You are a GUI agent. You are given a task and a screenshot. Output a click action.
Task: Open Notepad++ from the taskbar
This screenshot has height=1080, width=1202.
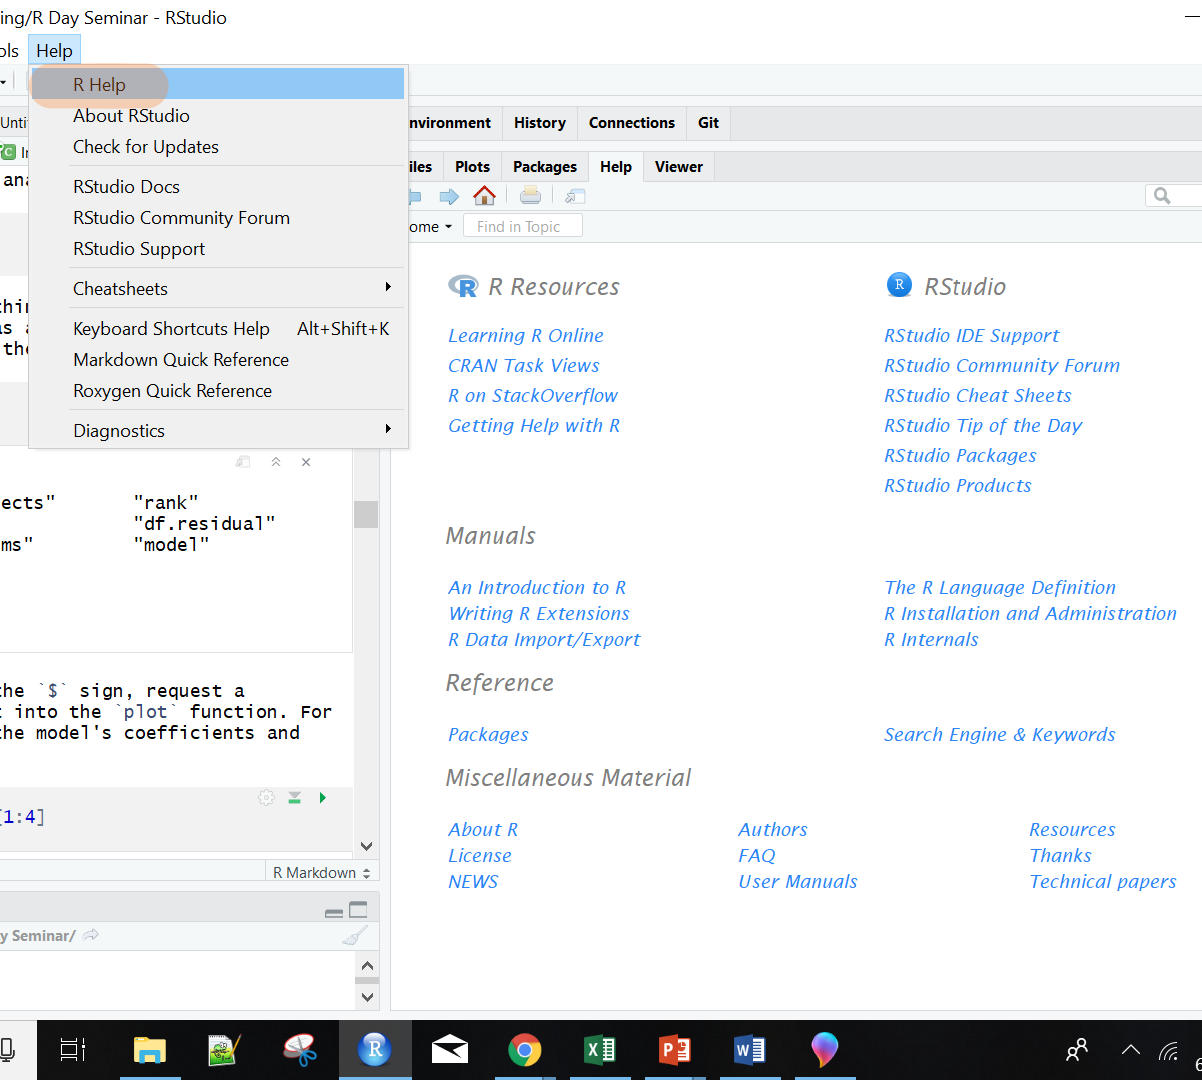tap(225, 1050)
